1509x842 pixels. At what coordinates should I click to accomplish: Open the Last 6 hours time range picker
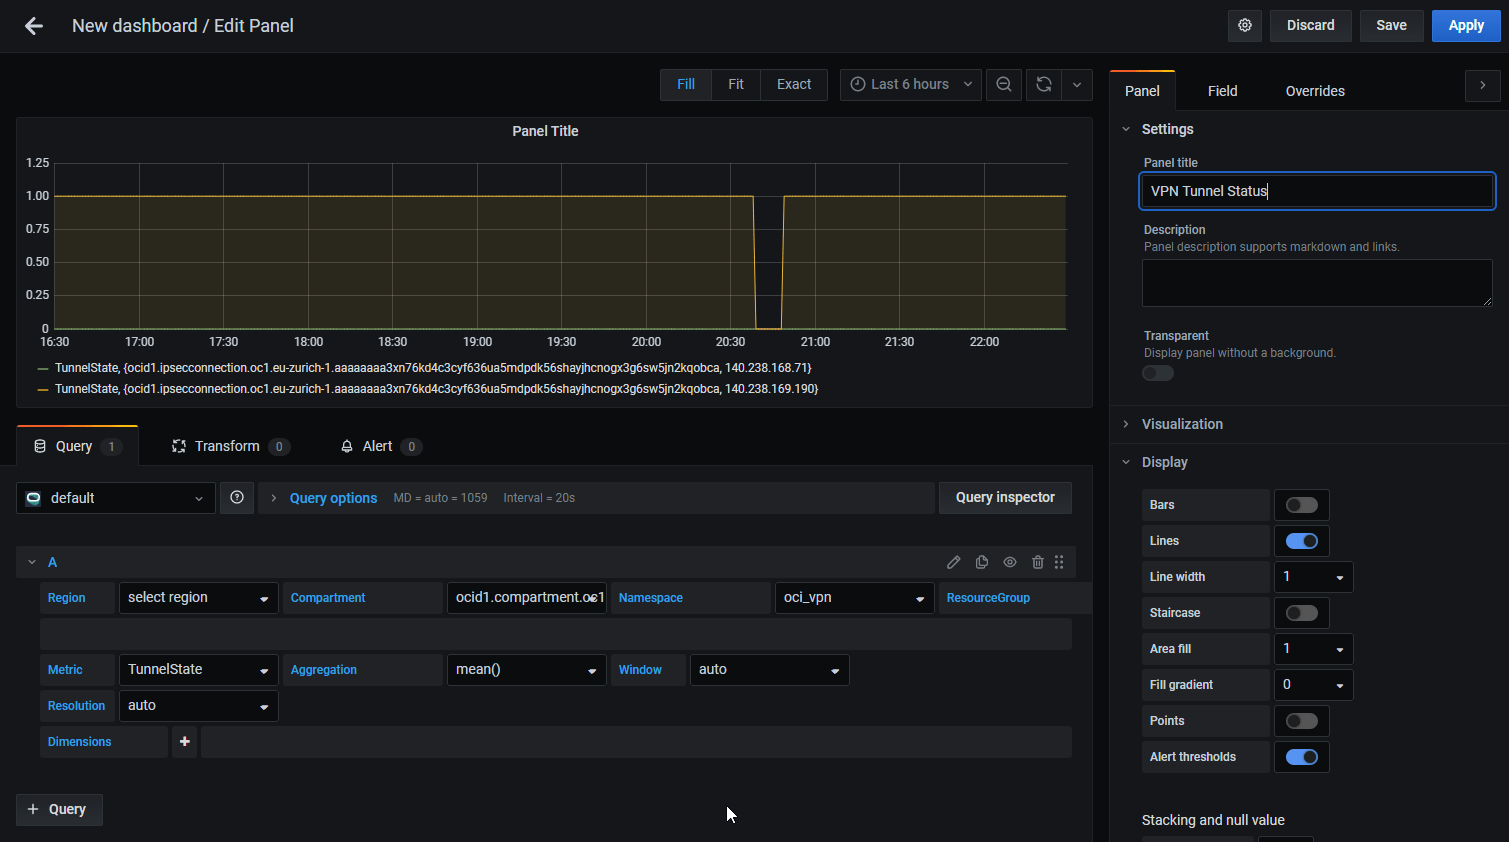(909, 85)
